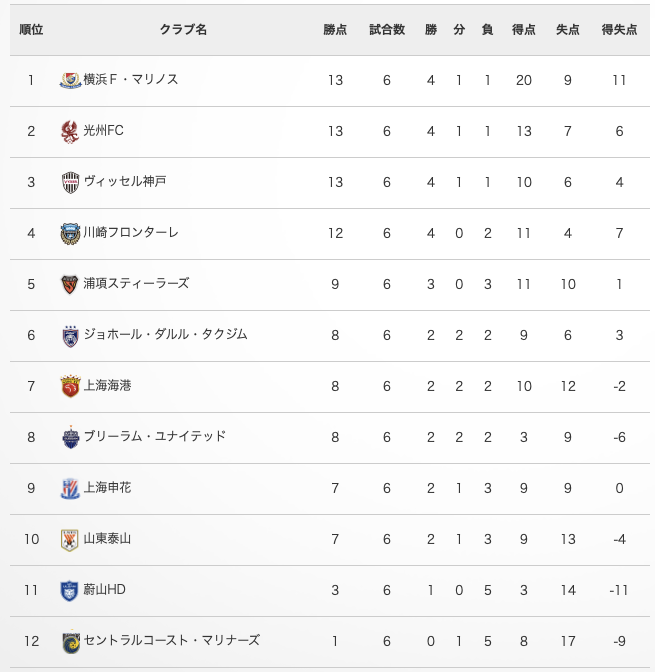Click the Ulsan HD (蔚山HD) crest
The height and width of the screenshot is (672, 655).
(70, 590)
